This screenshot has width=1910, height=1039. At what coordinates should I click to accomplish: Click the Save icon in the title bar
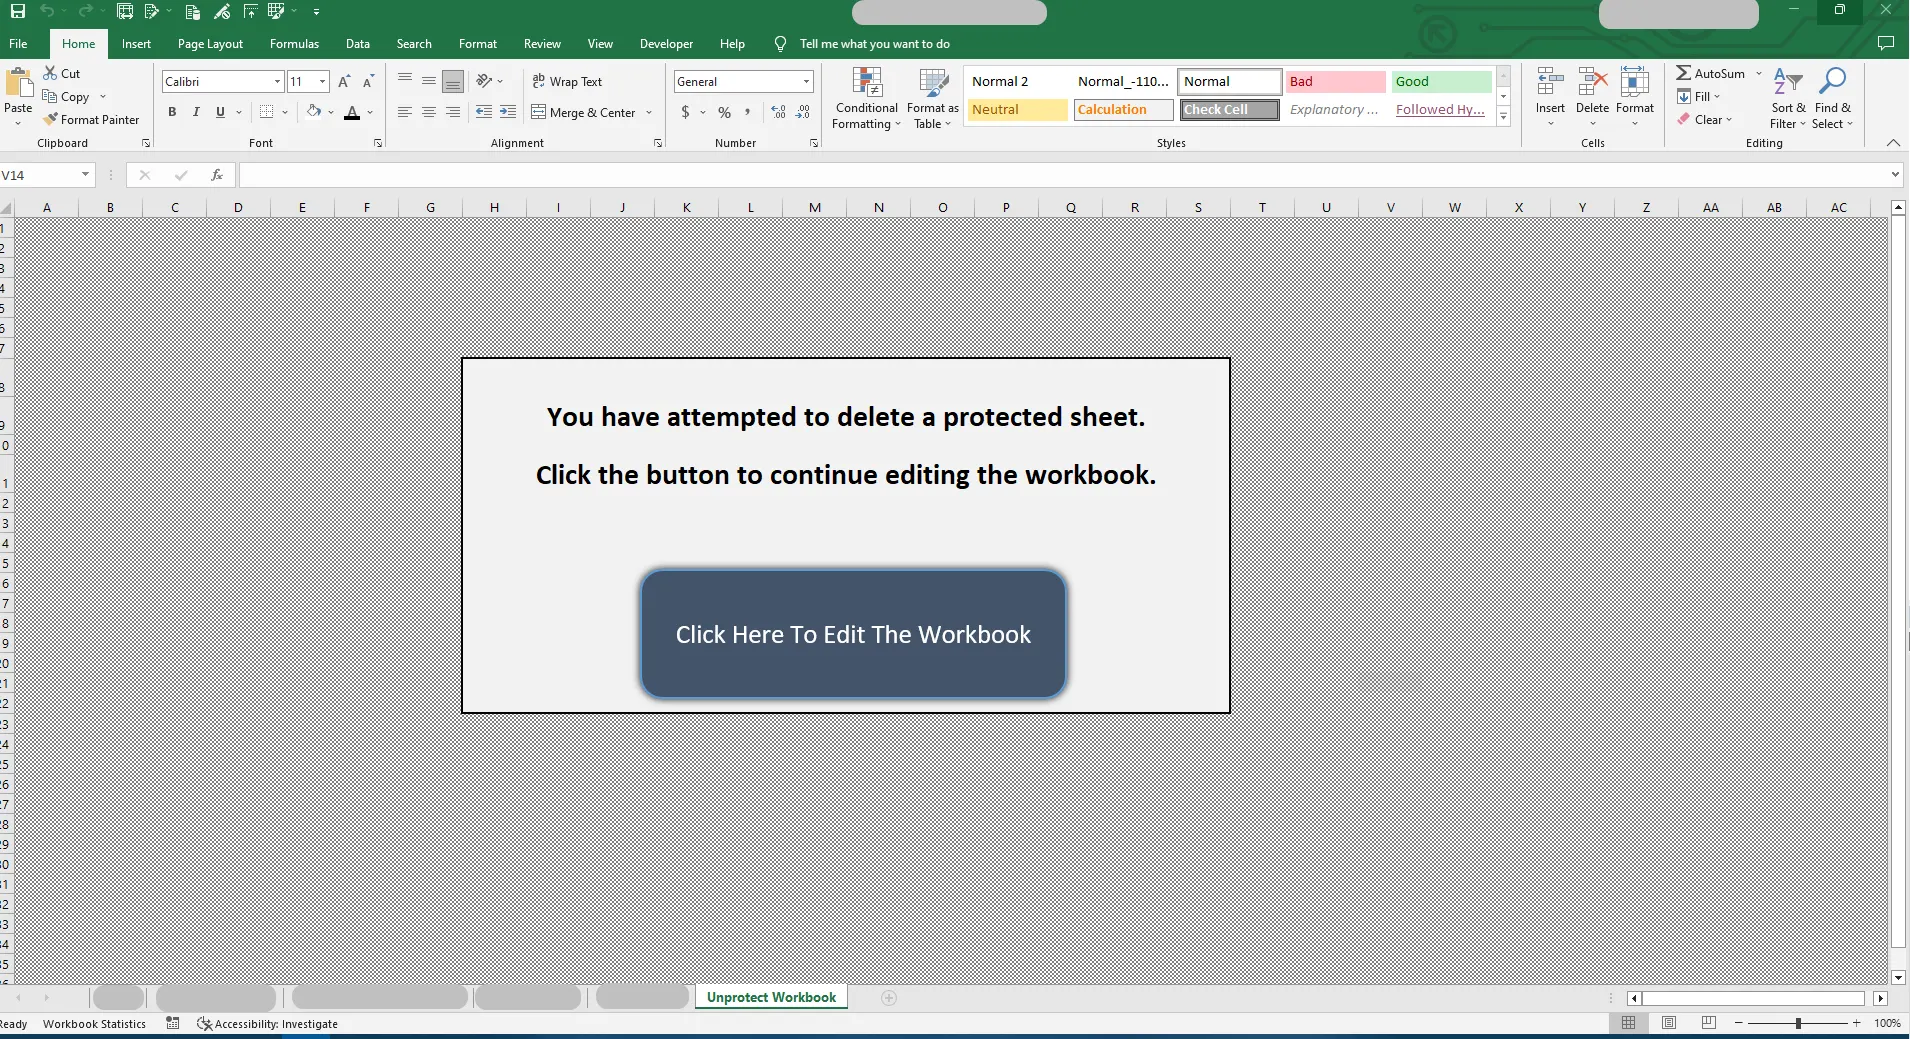(18, 12)
